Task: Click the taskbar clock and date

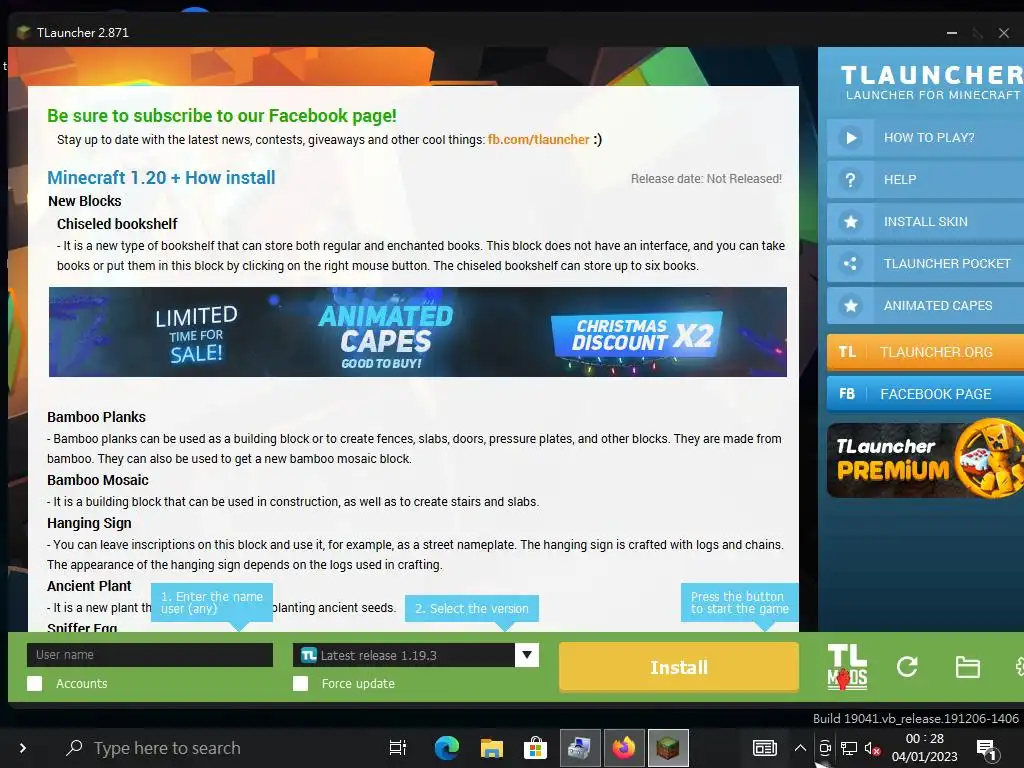Action: tap(925, 748)
